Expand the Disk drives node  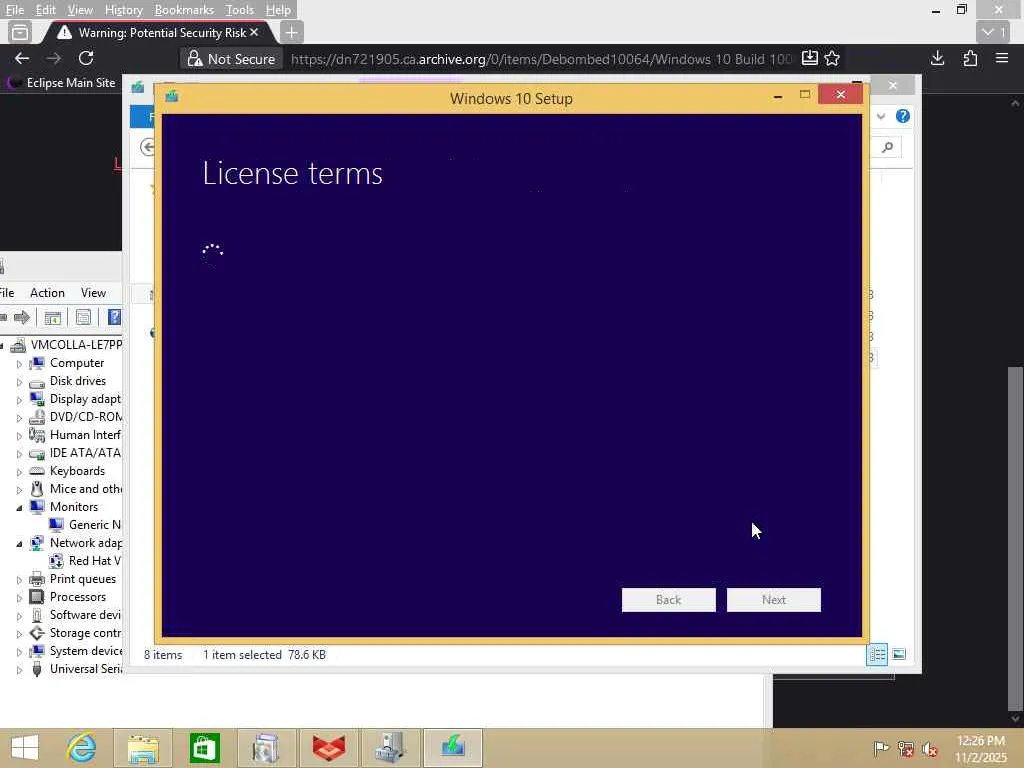pyautogui.click(x=19, y=382)
